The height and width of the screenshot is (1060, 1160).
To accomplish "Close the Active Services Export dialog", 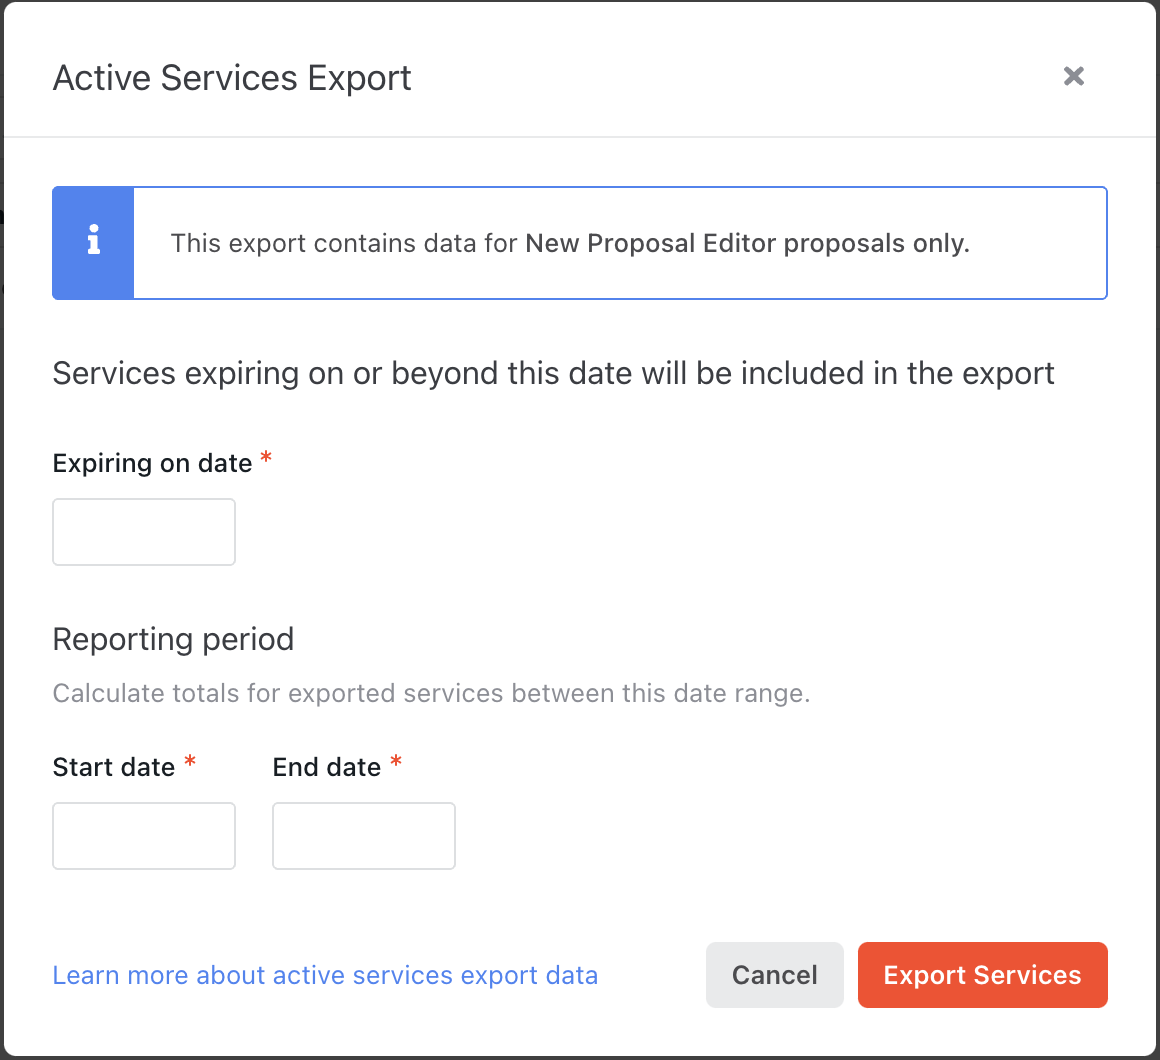I will (1073, 76).
